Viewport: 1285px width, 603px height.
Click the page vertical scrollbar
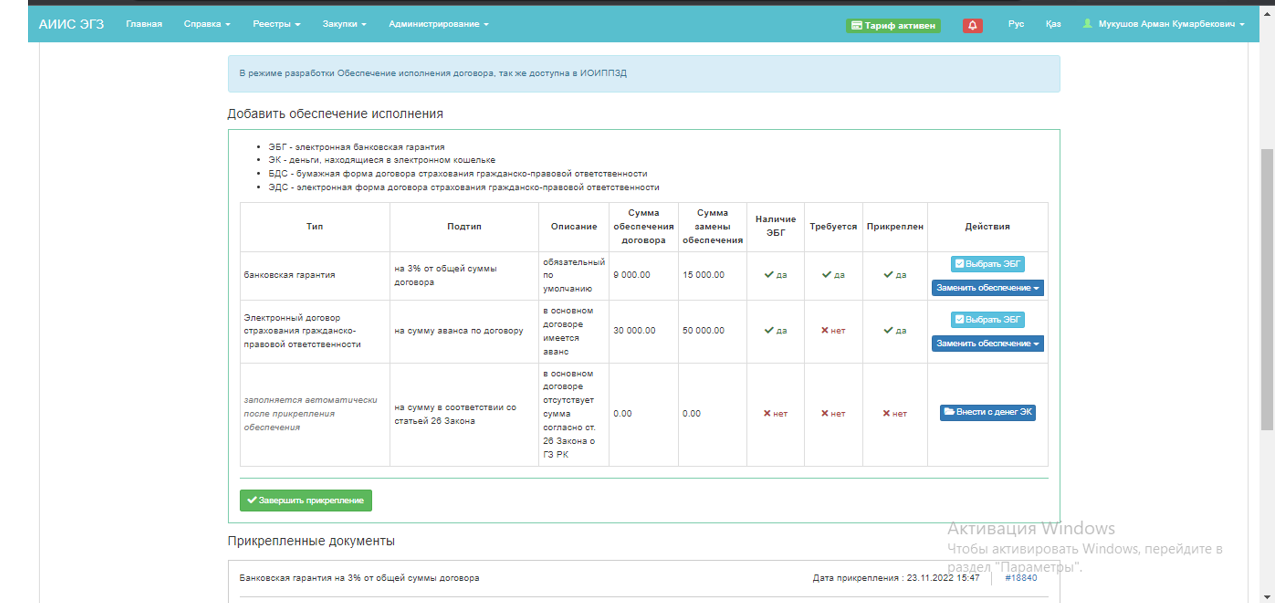1267,290
